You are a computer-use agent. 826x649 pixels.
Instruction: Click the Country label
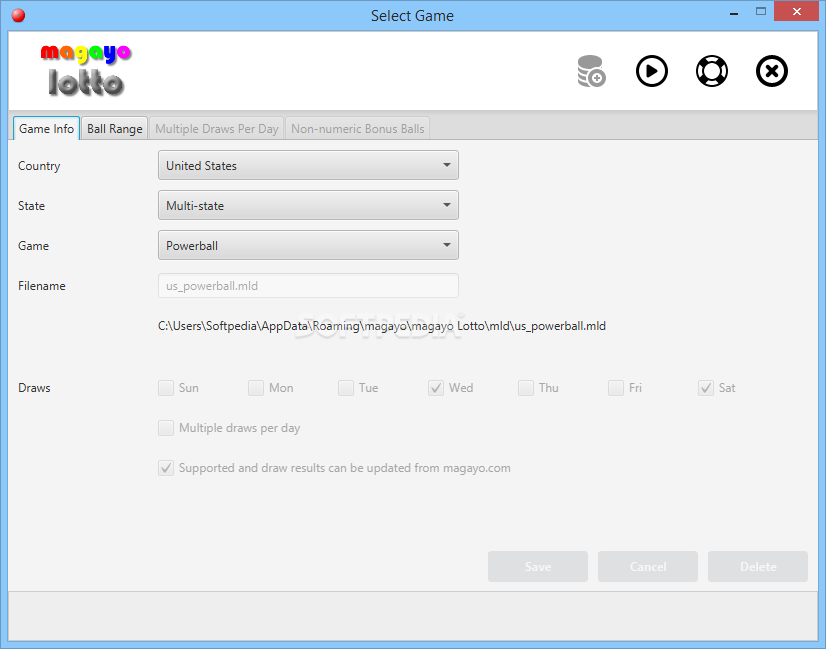click(39, 166)
